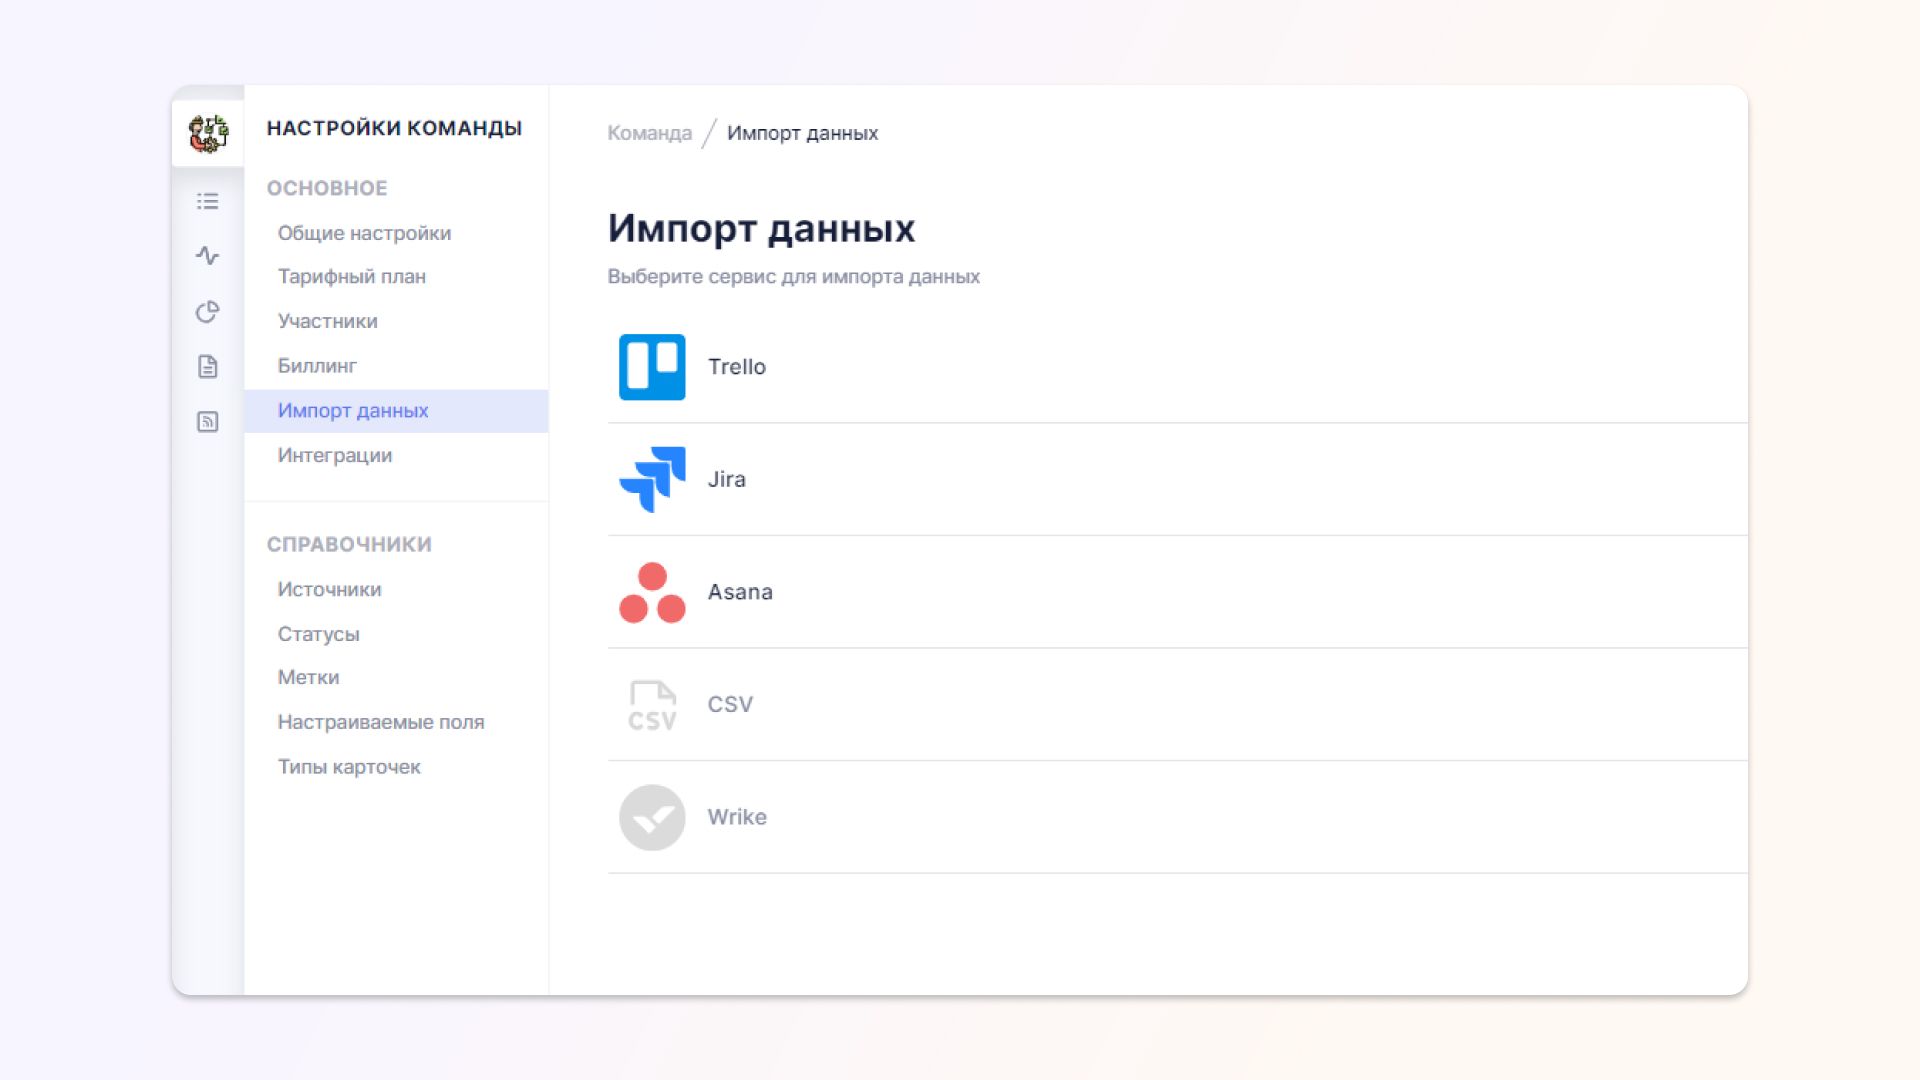Screen dimensions: 1920x1080
Task: Click the ОСНОВНОЕ section heading
Action: [x=326, y=188]
